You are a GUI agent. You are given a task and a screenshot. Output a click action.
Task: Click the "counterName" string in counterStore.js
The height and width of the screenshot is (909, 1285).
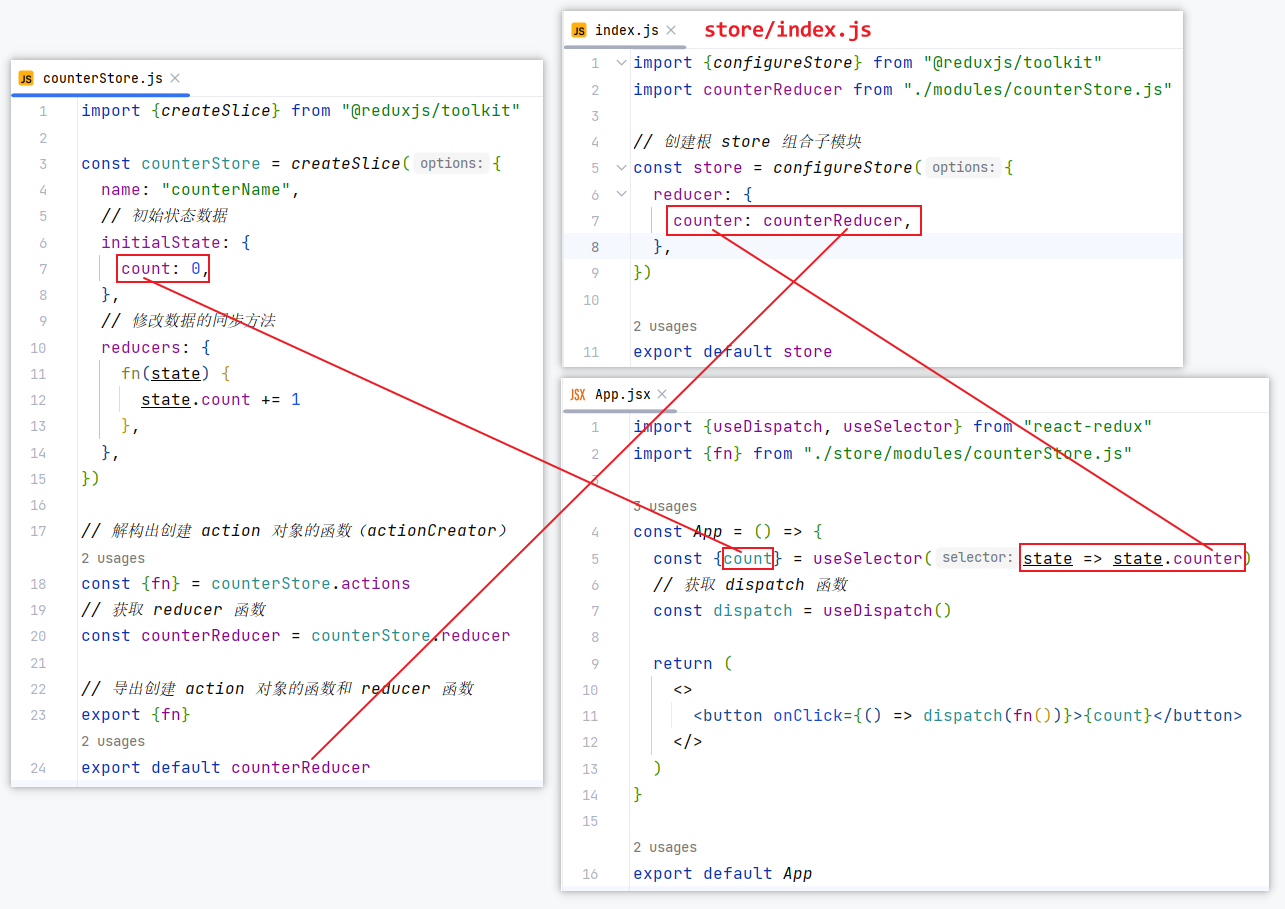[226, 190]
